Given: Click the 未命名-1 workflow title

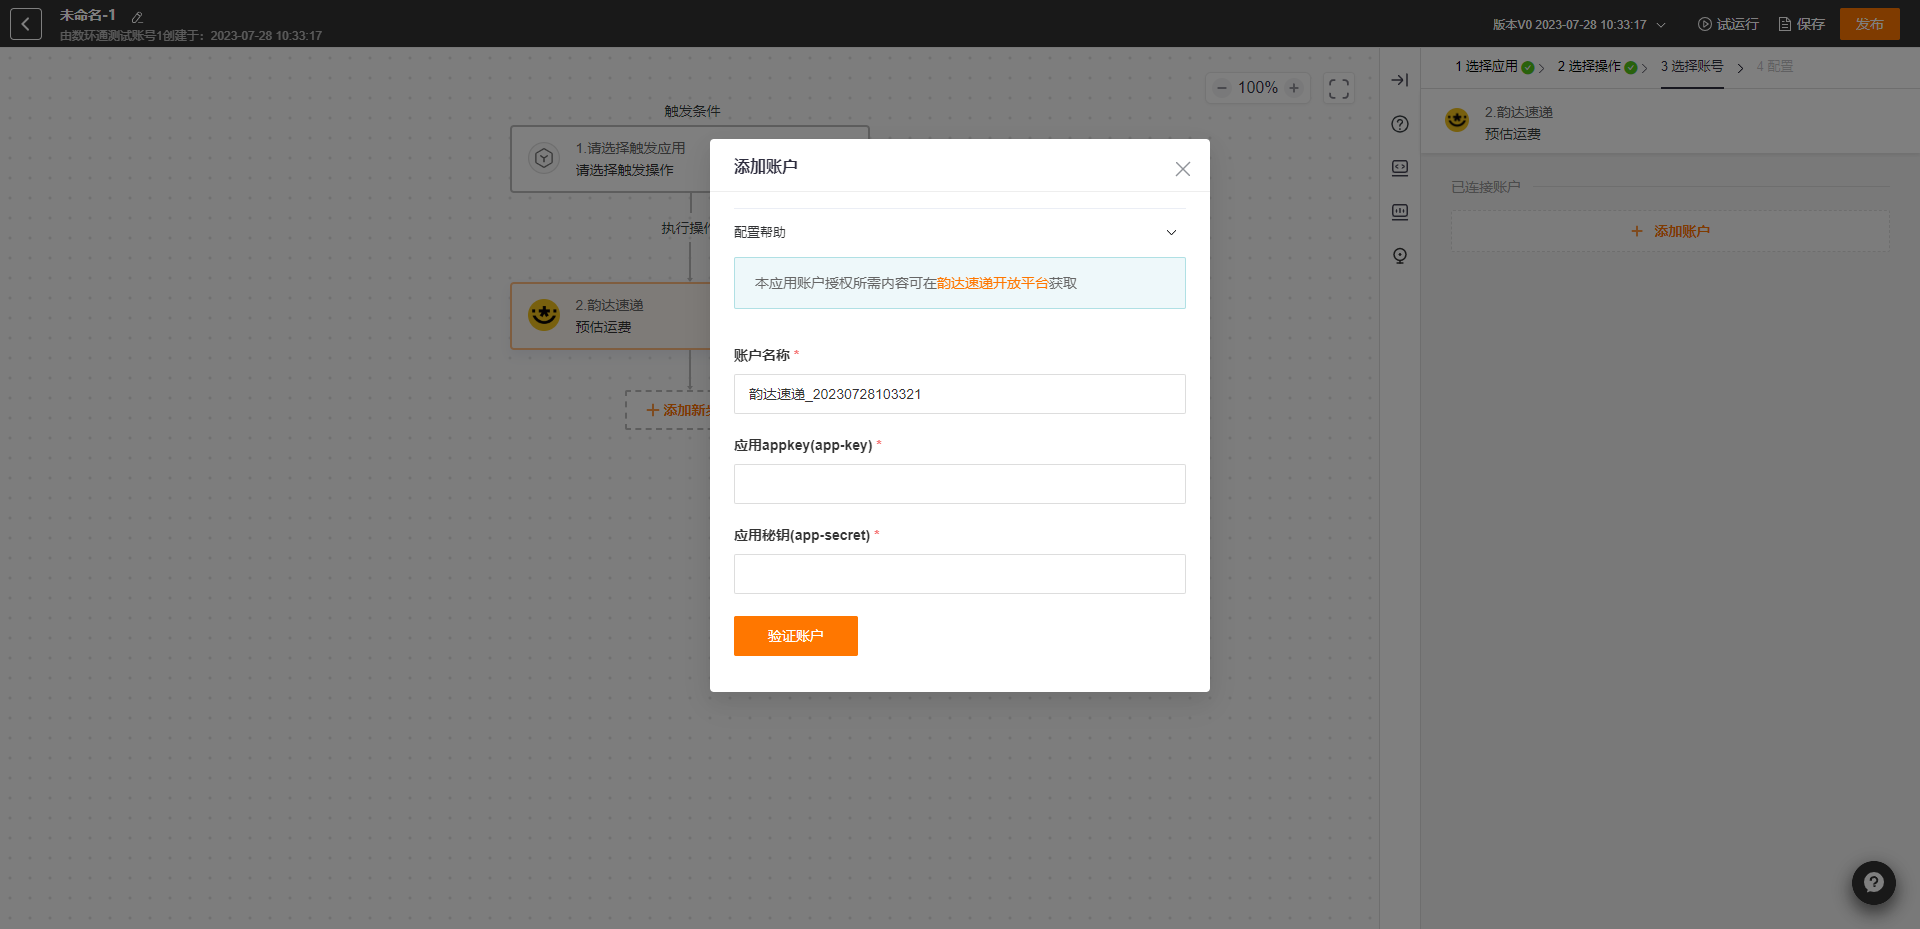Looking at the screenshot, I should (x=88, y=15).
